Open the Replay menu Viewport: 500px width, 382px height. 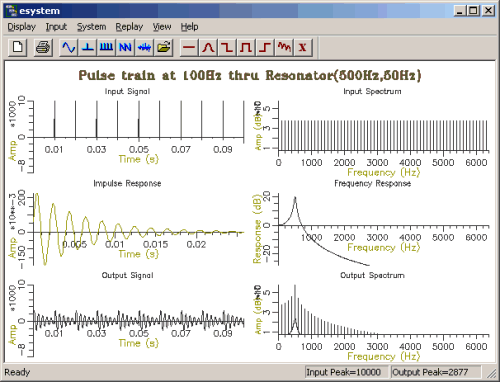pos(129,27)
